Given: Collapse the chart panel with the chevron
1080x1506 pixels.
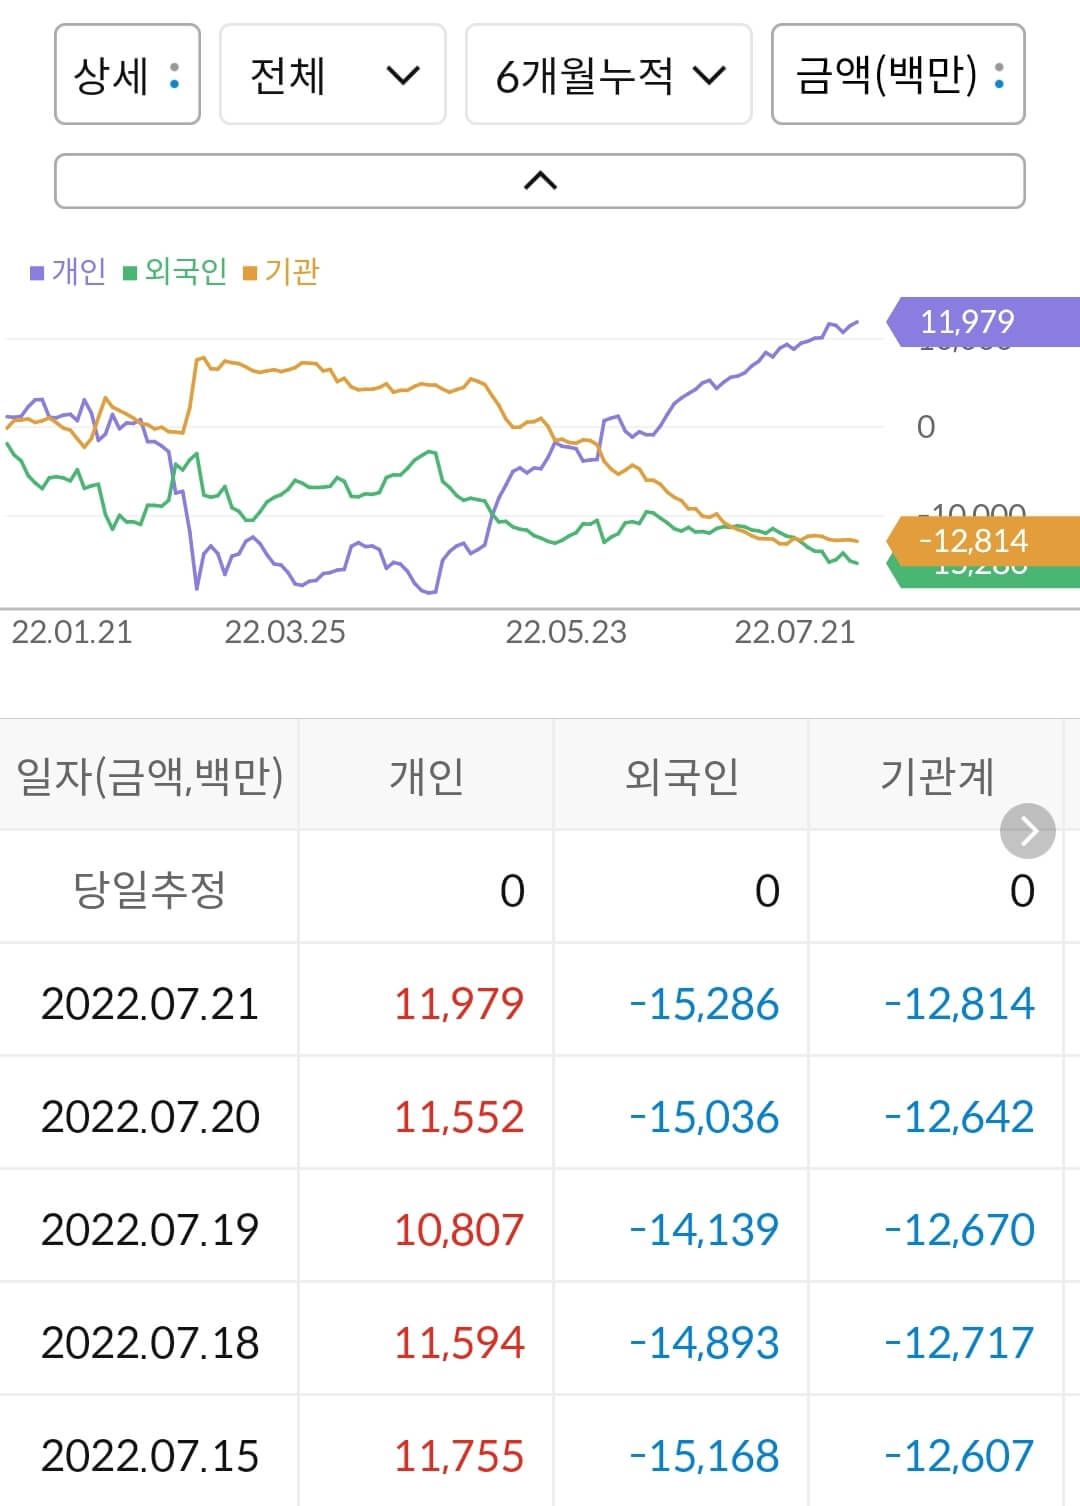Looking at the screenshot, I should 540,180.
